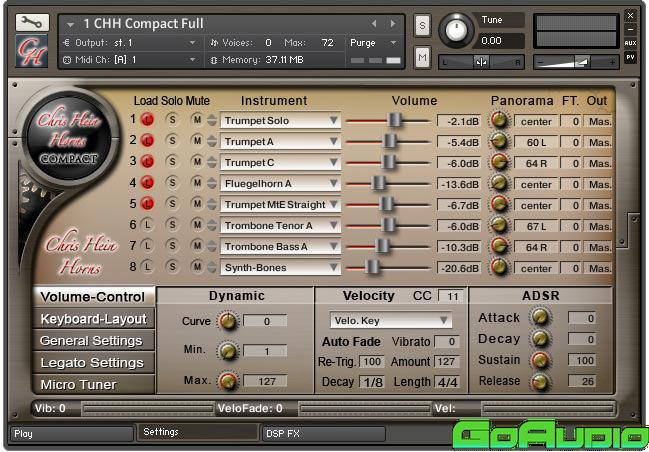Open the Trombone Tenor A dropdown
Image resolution: width=649 pixels, height=452 pixels.
point(280,226)
